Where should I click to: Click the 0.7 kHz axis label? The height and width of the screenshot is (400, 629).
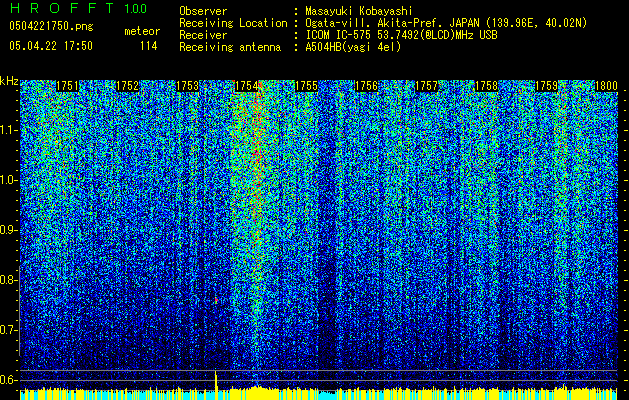point(8,330)
